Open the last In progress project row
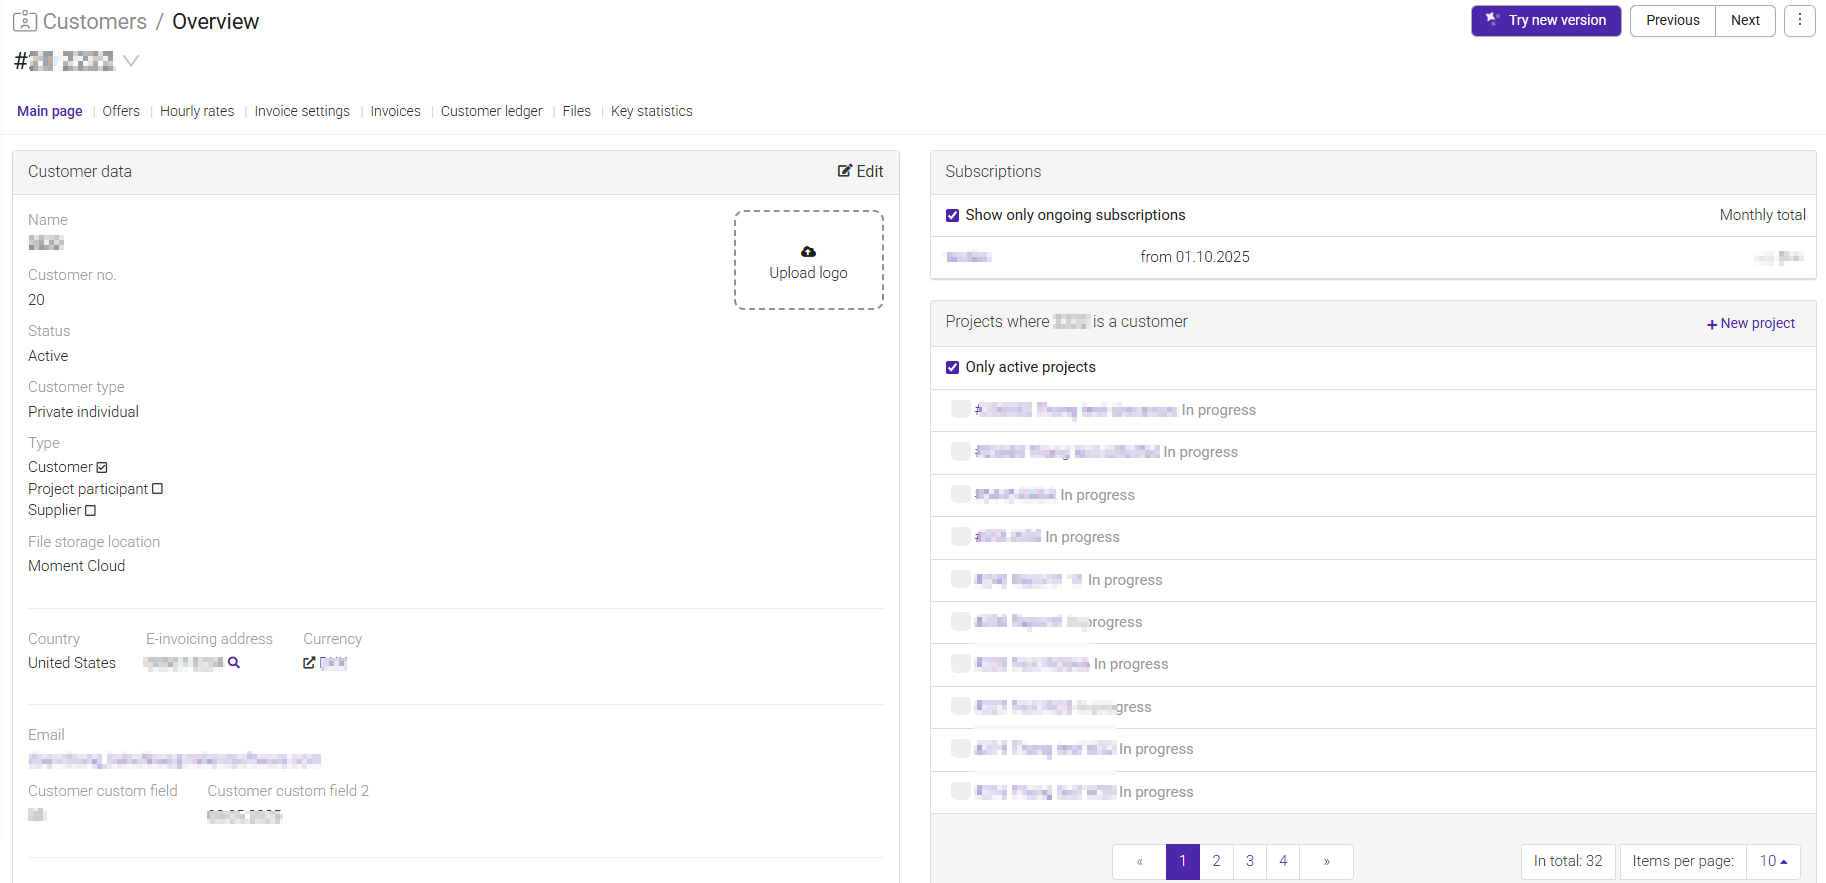The image size is (1826, 883). (x=1373, y=792)
